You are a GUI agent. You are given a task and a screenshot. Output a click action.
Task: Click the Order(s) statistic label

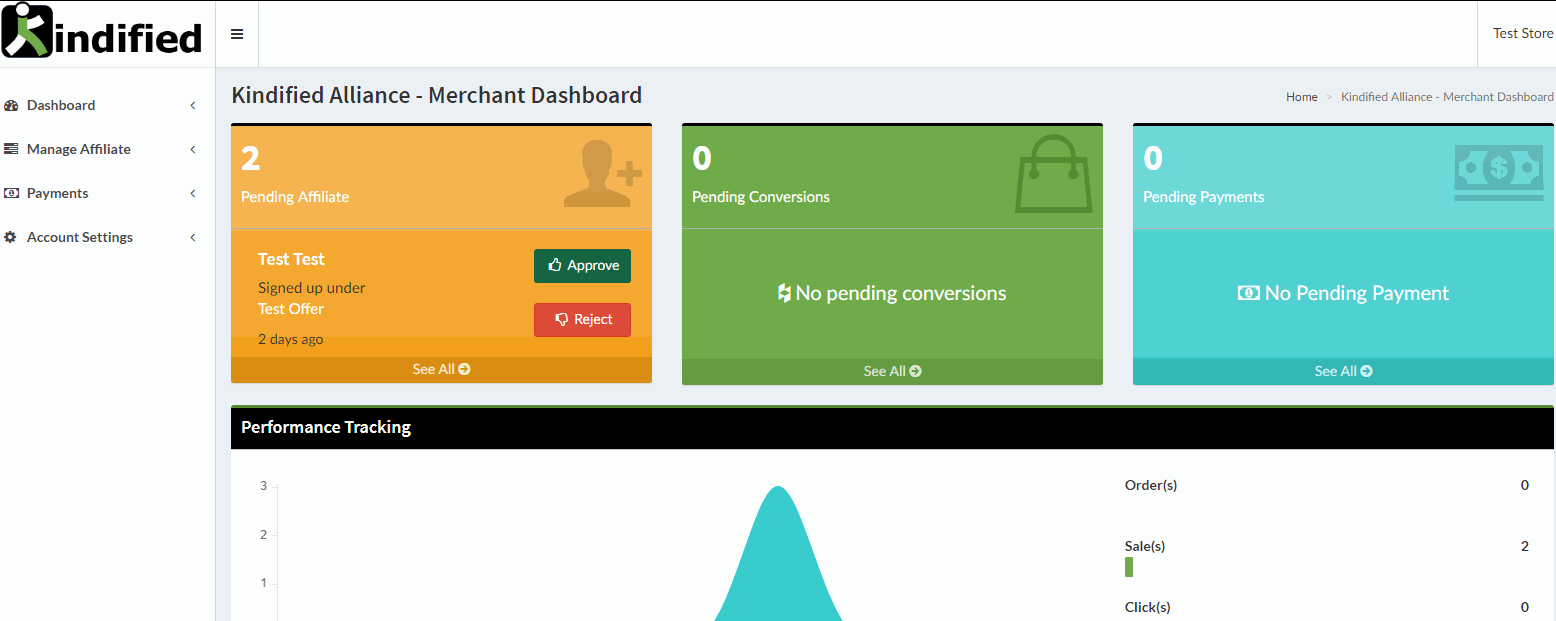click(1151, 485)
